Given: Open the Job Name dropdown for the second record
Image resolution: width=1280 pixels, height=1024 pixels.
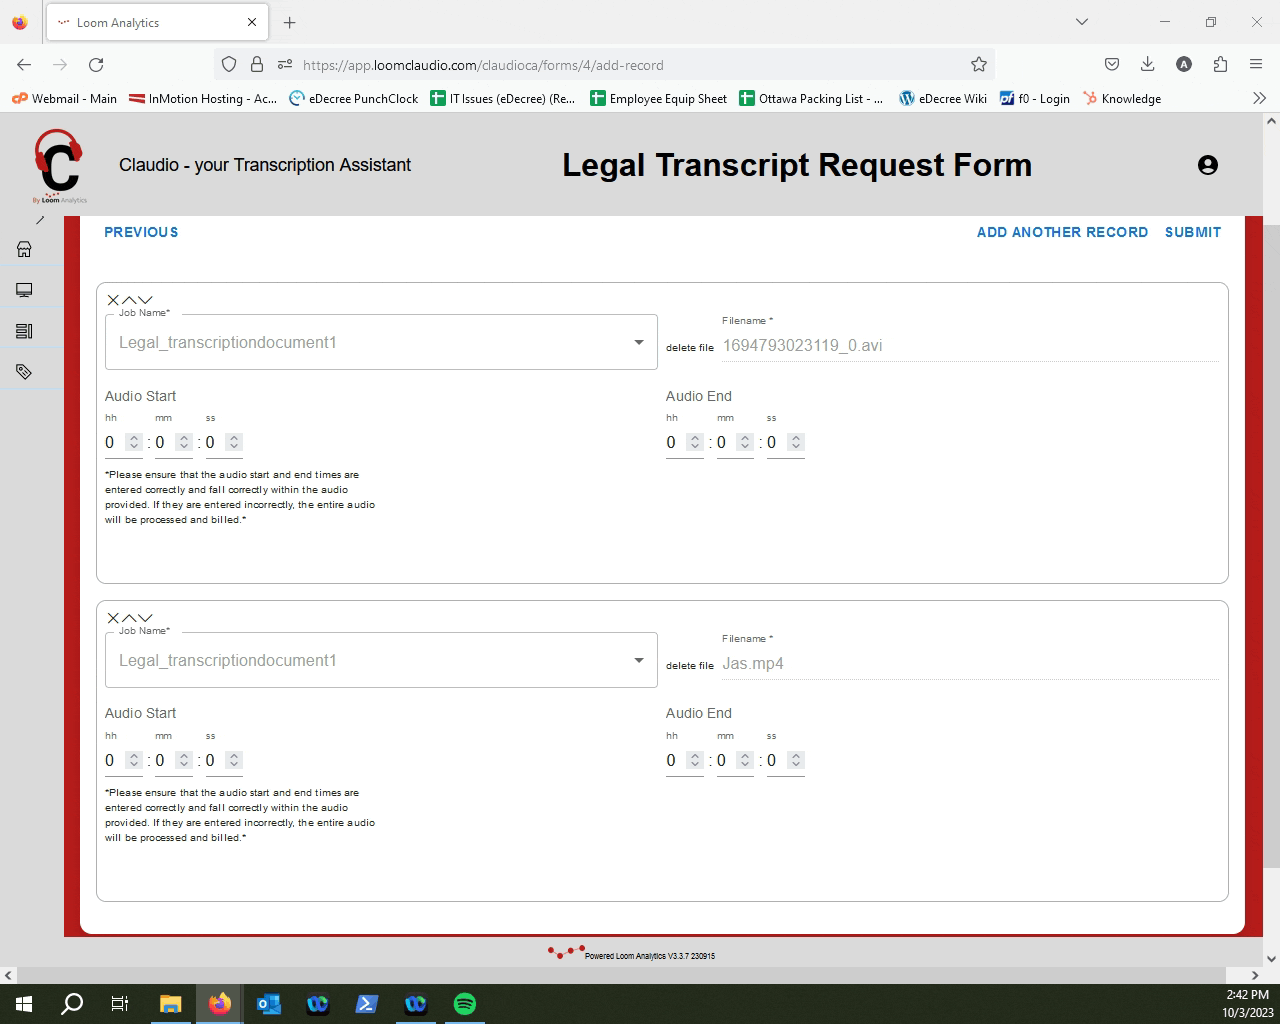Looking at the screenshot, I should click(639, 660).
